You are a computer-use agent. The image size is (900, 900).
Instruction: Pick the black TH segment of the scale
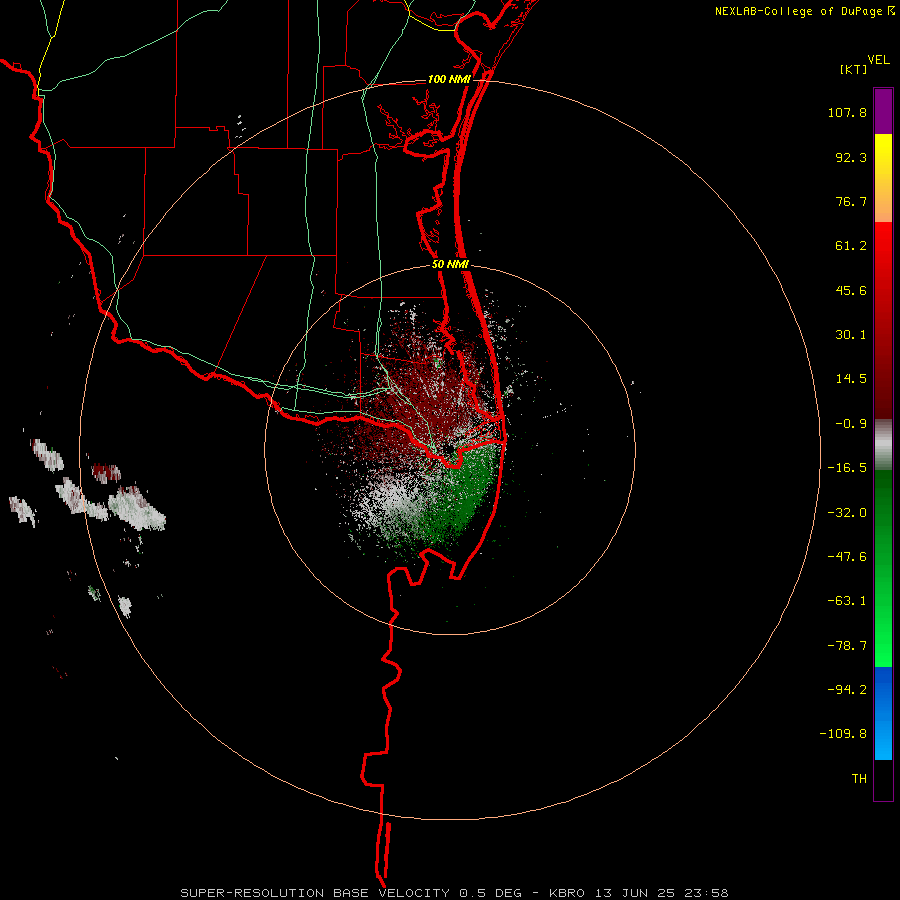tap(883, 780)
